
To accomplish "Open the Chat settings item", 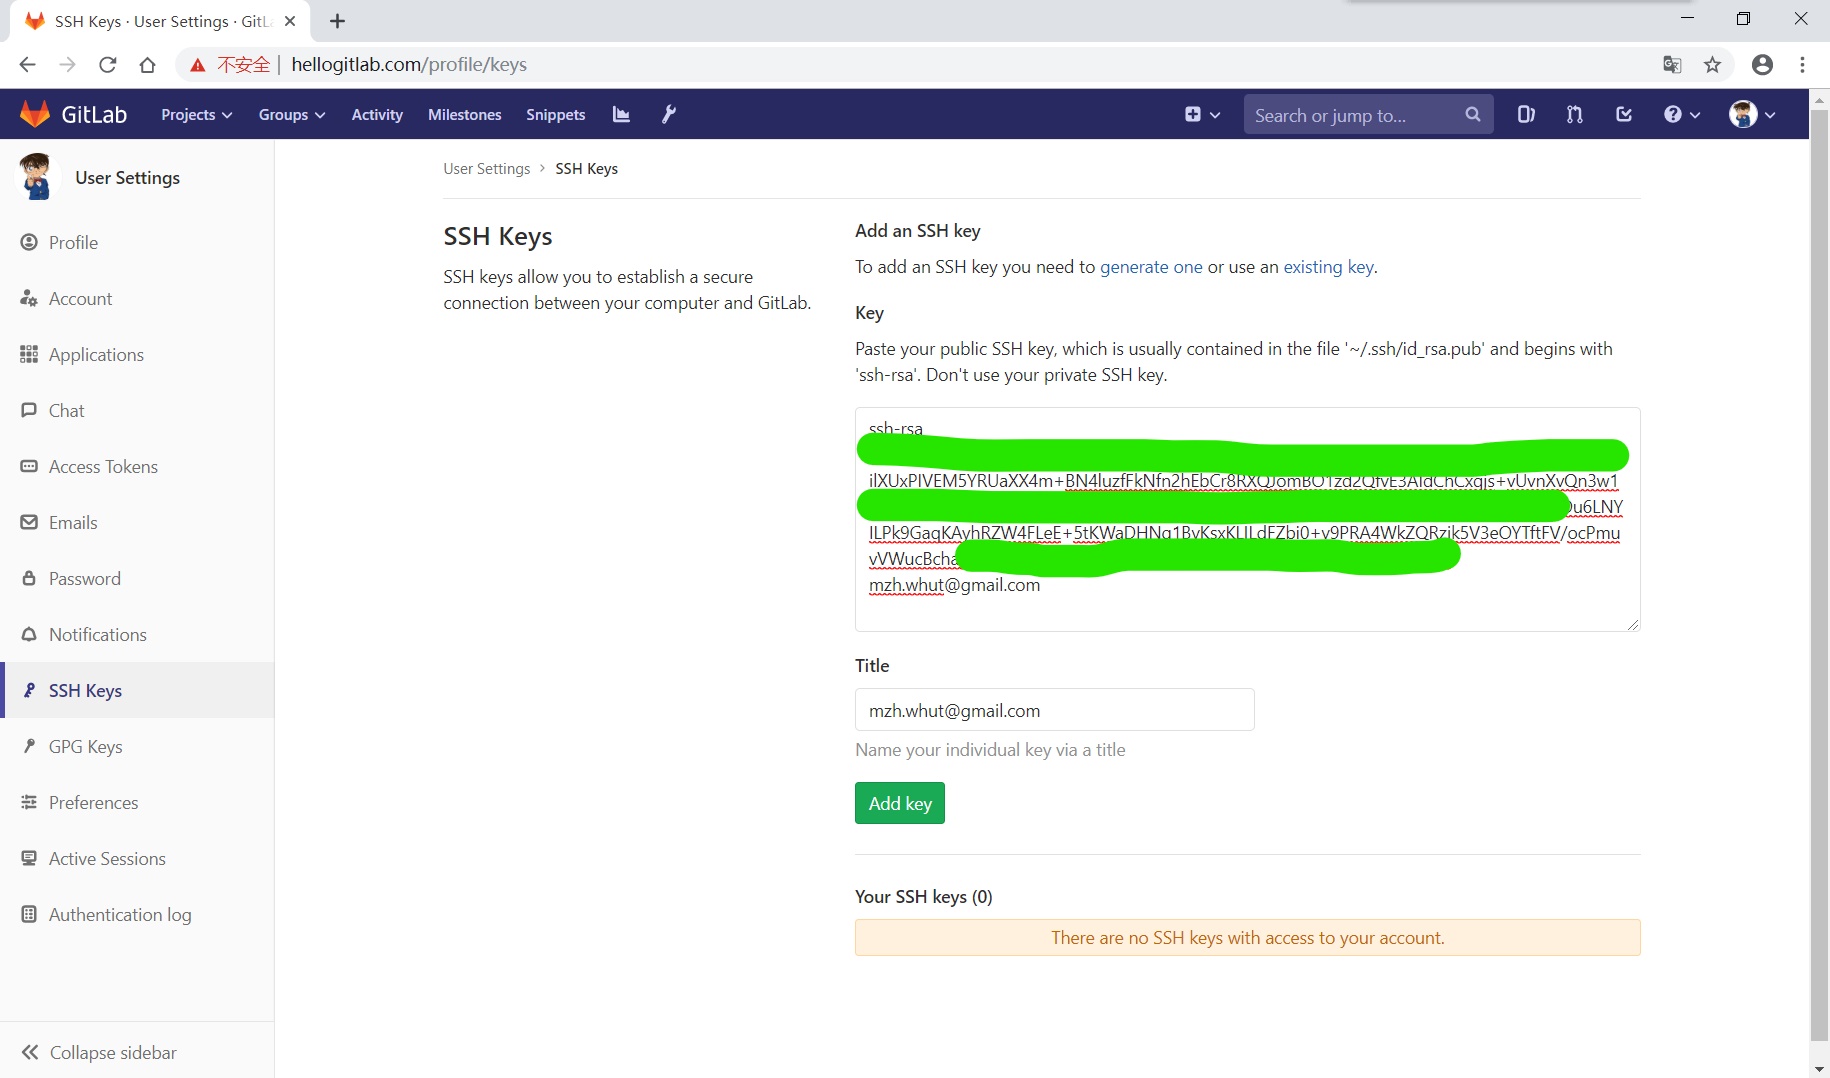I will pyautogui.click(x=137, y=410).
